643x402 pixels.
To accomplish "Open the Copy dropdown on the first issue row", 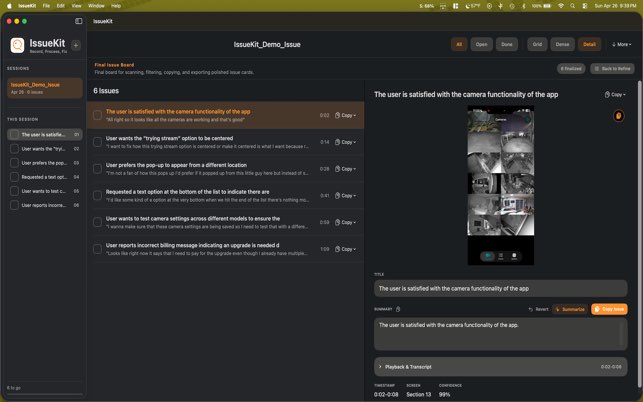I will [x=345, y=115].
